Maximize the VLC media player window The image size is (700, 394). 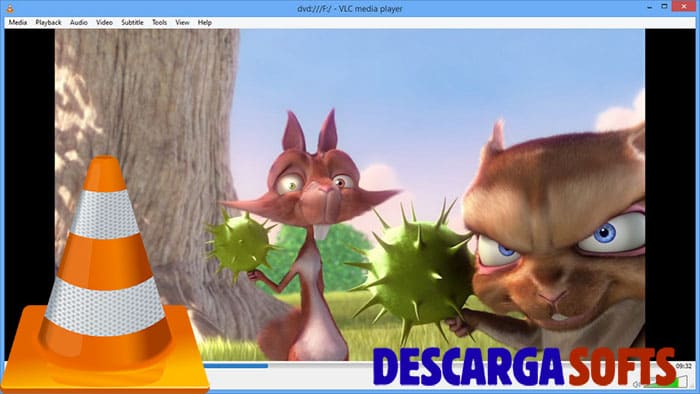(664, 7)
